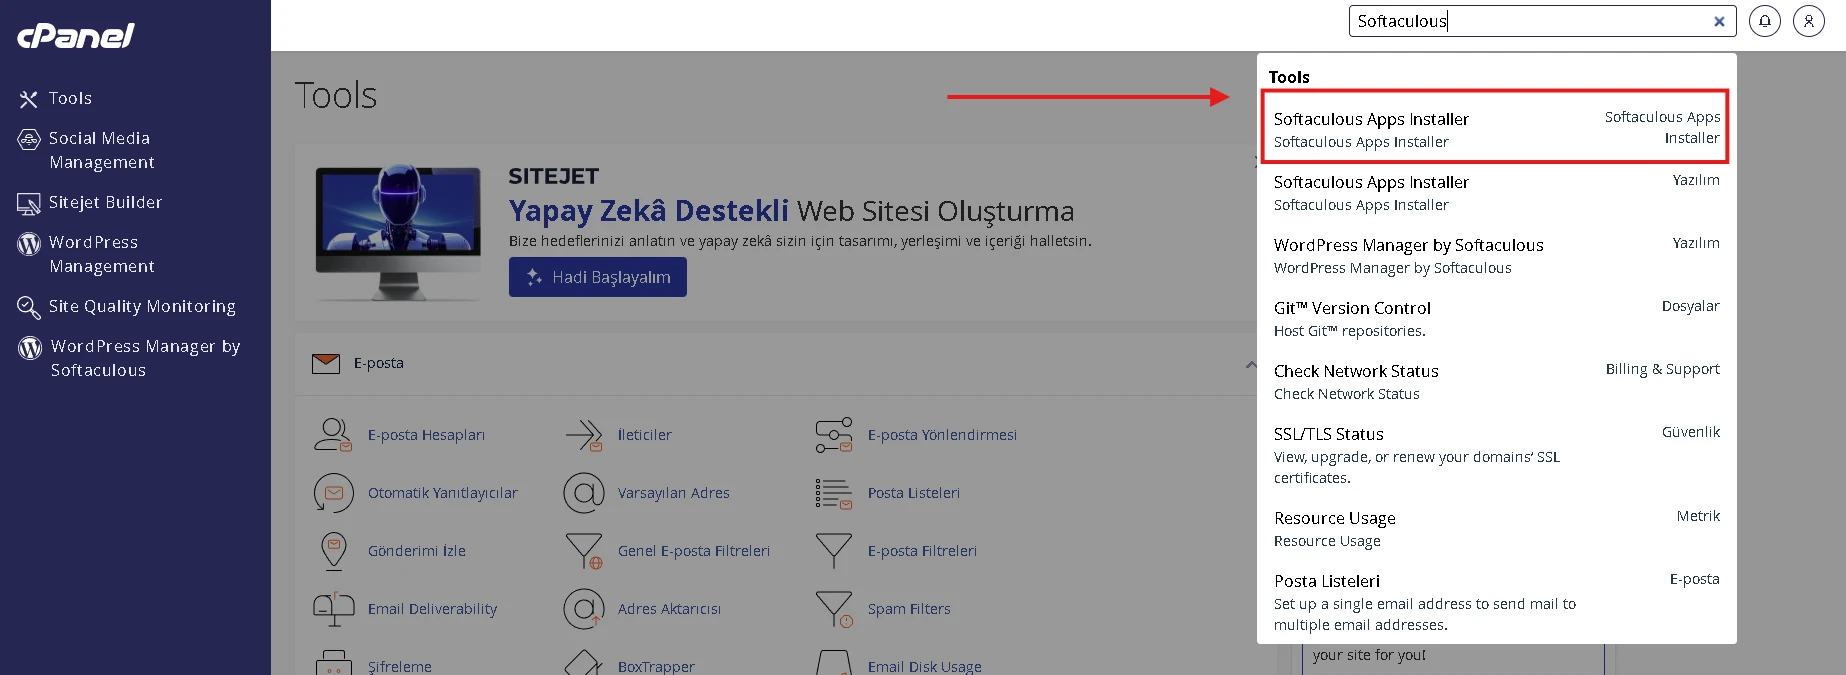
Task: Open Adres Aktarıcısı link
Action: [669, 609]
